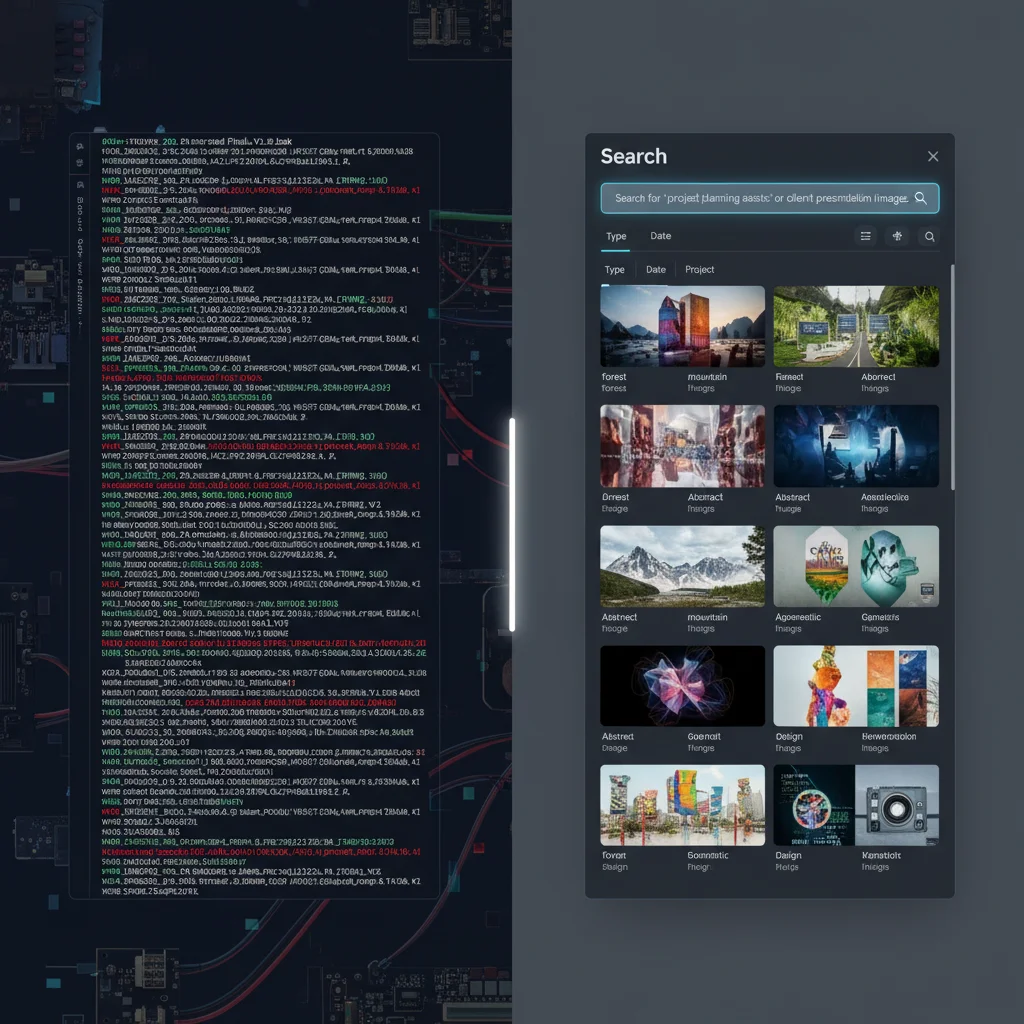1024x1024 pixels.
Task: Switch to the Type tab
Action: 615,236
